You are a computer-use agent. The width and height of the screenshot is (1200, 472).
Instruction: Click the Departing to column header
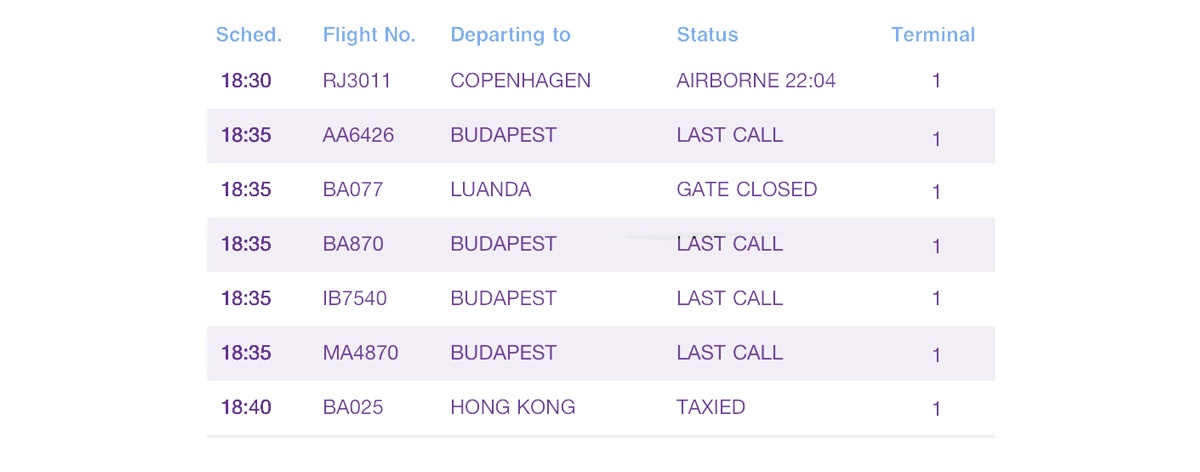(510, 35)
